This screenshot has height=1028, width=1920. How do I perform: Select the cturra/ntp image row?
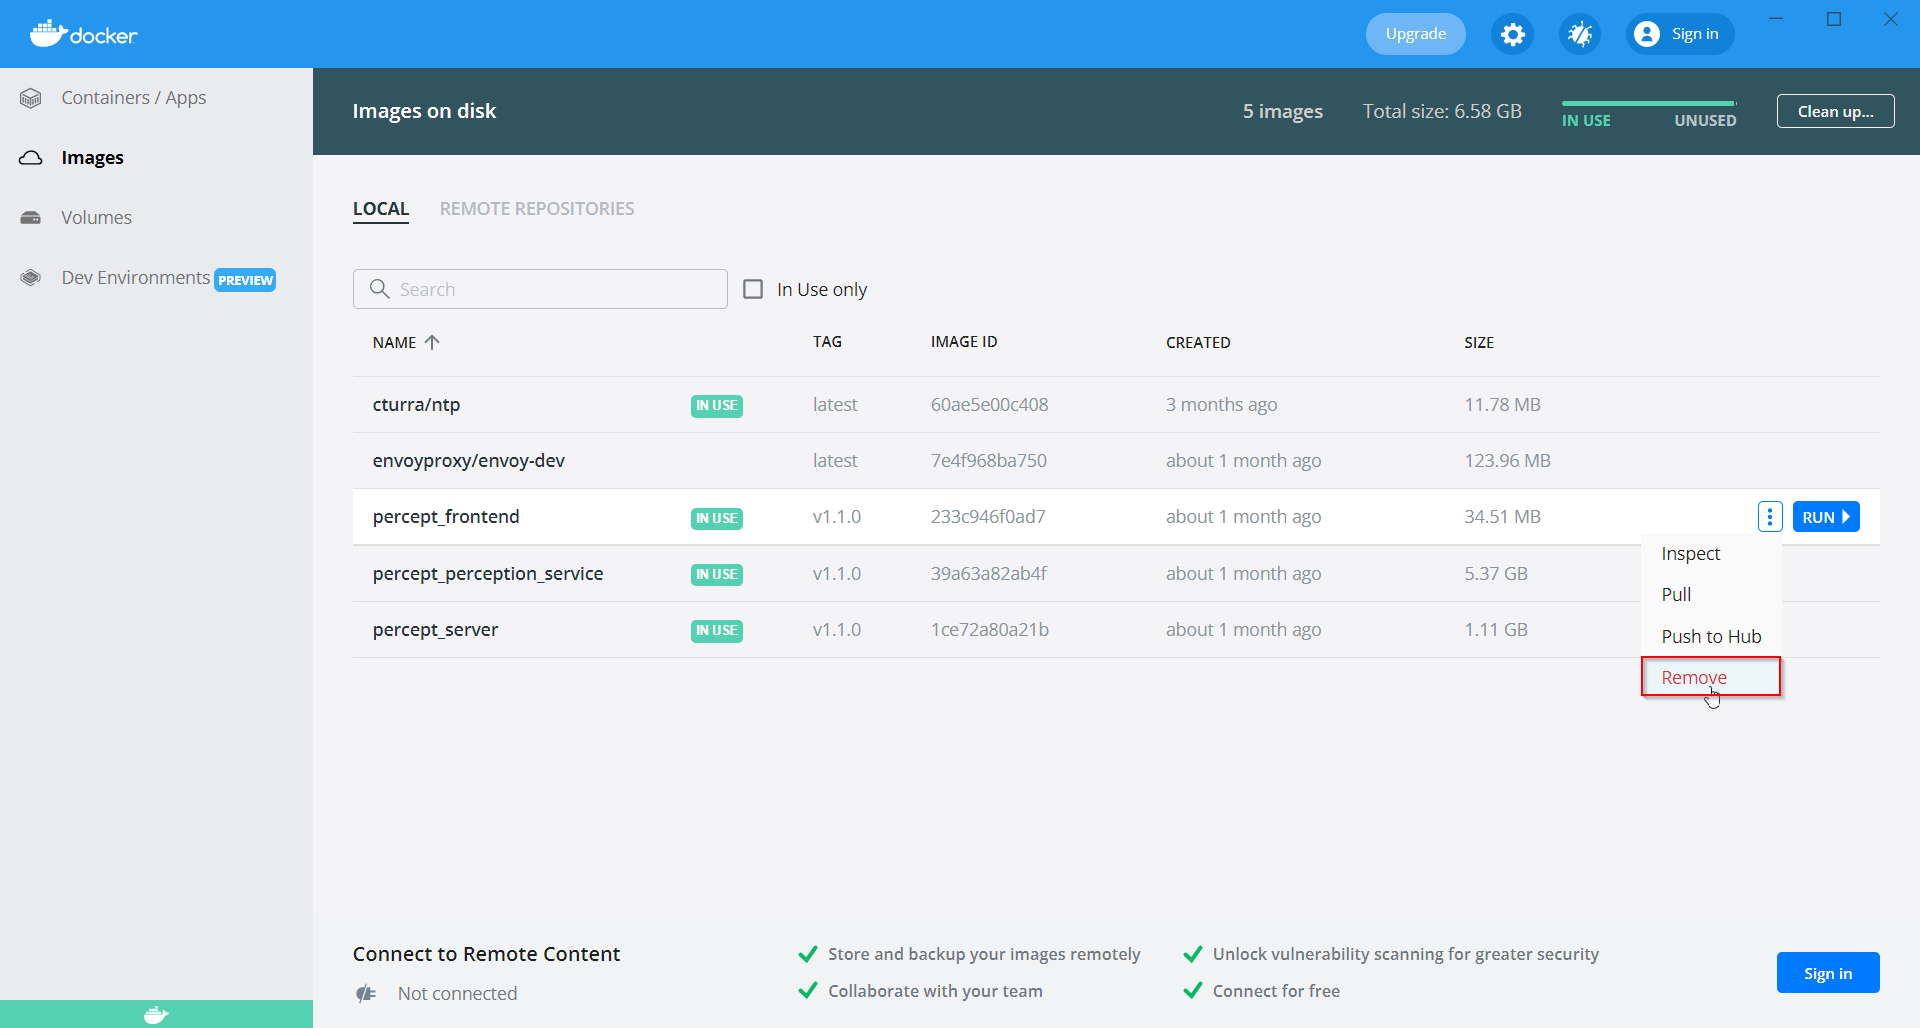pos(1116,405)
